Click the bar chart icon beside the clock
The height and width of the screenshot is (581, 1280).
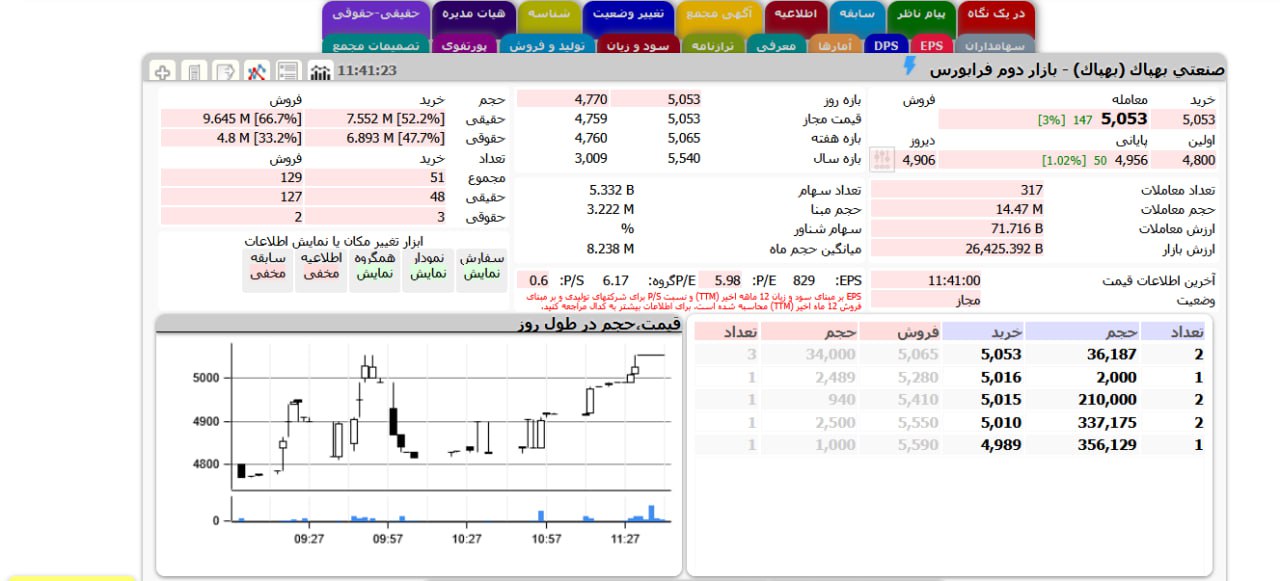pos(320,71)
